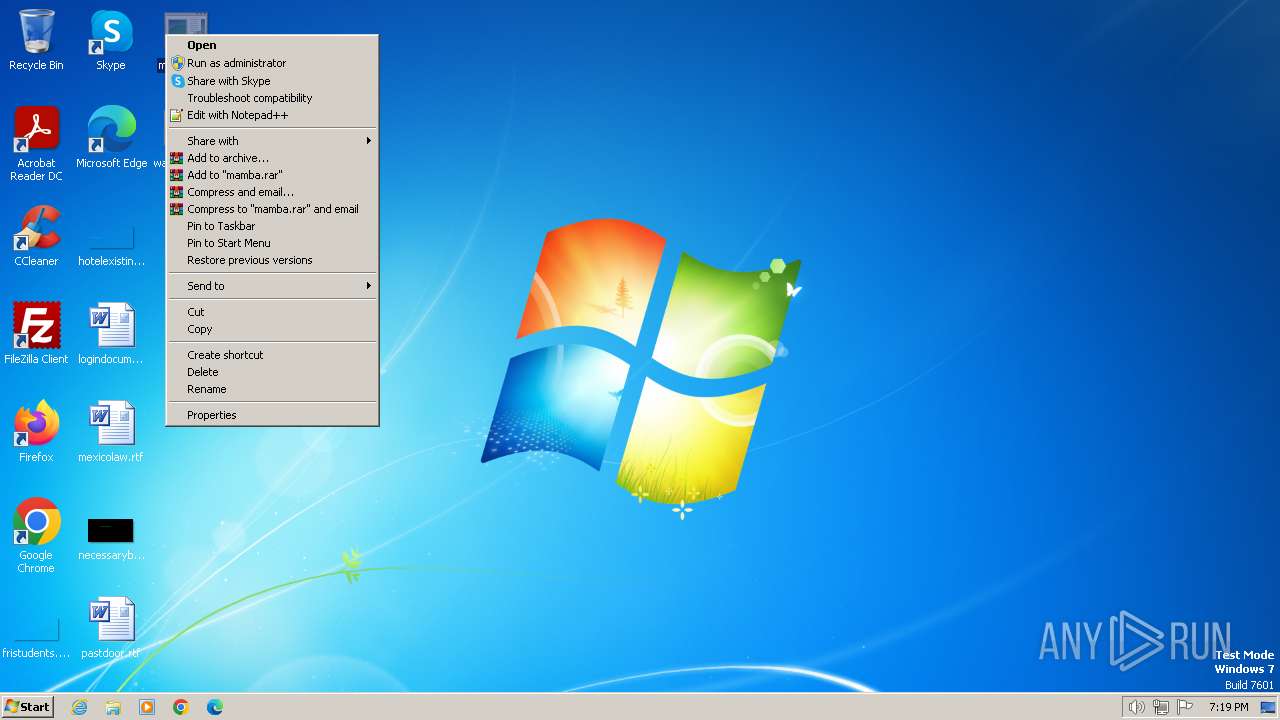Screen dimensions: 1280x720
Task: Choose Create shortcut
Action: click(x=272, y=355)
